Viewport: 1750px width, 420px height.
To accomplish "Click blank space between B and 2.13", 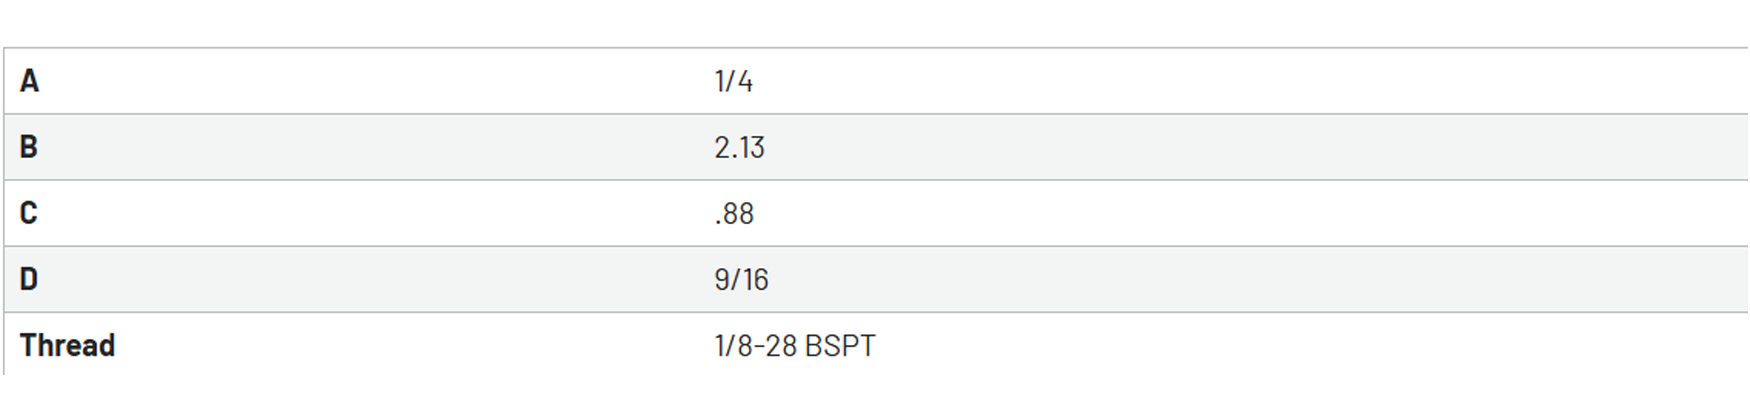I will tap(375, 147).
